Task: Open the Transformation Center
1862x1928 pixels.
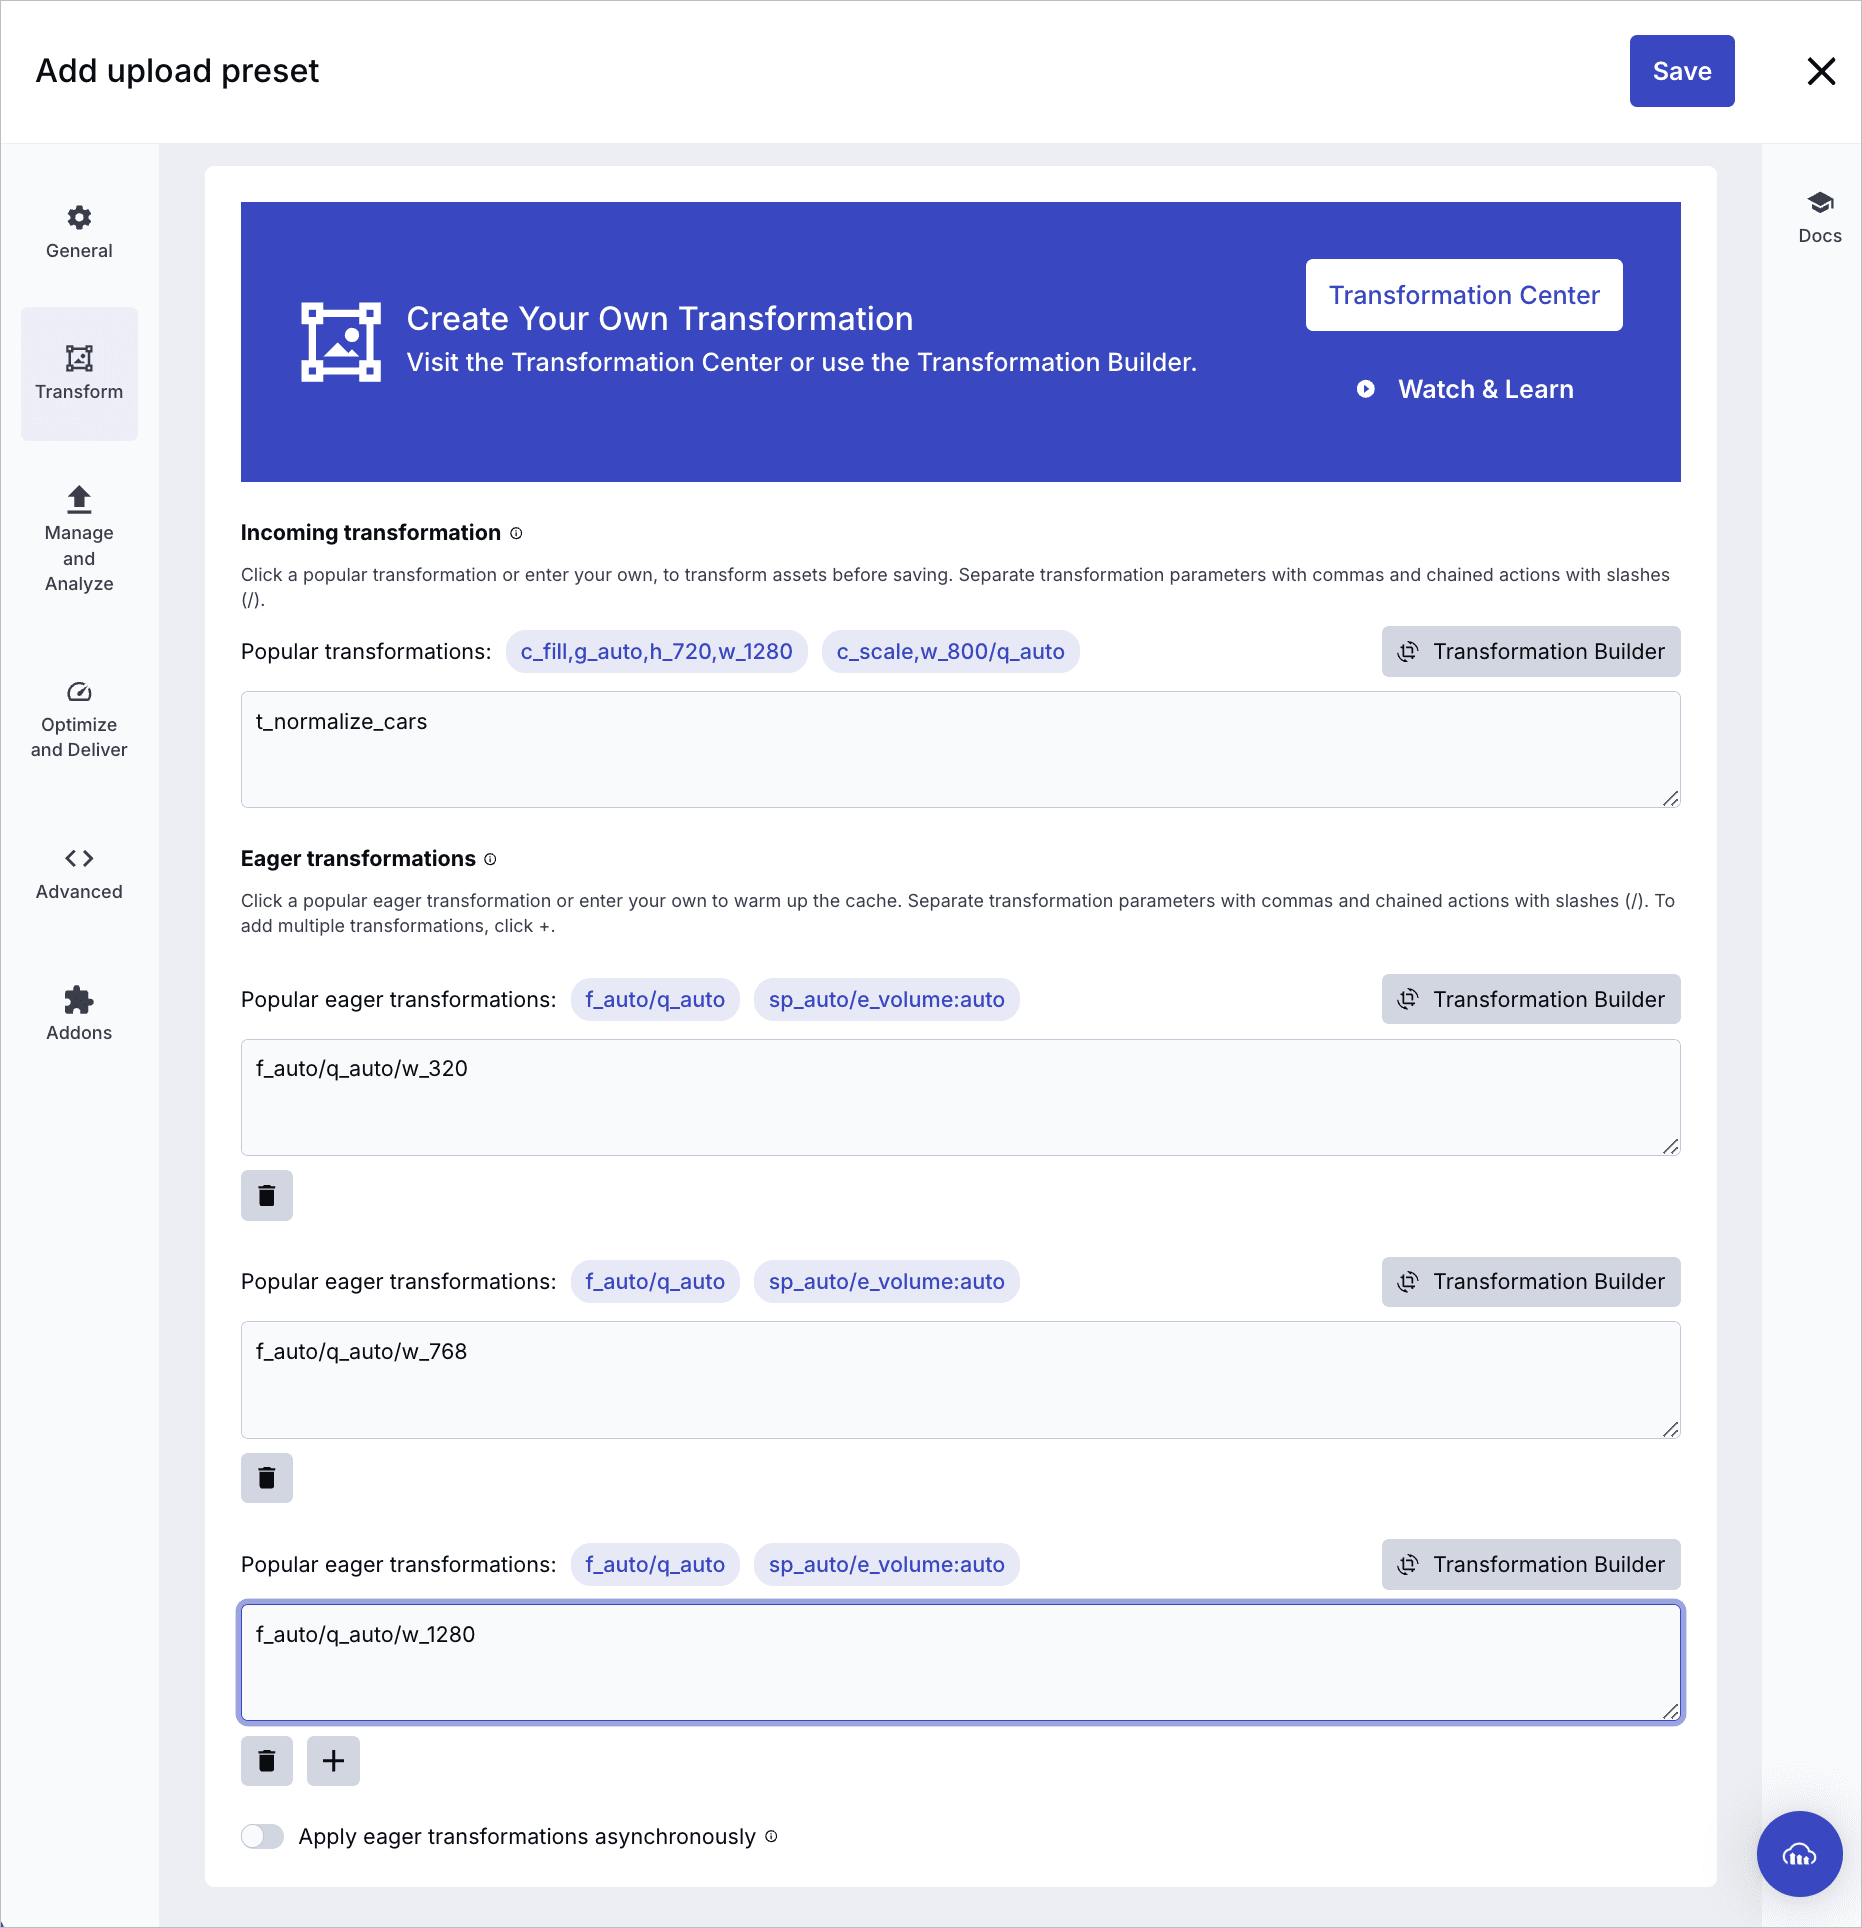Action: pos(1463,294)
